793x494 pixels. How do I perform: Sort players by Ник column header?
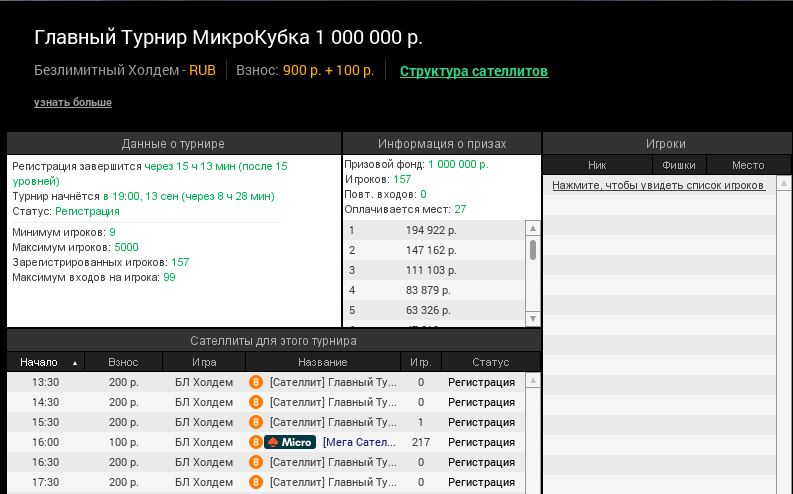tap(598, 165)
